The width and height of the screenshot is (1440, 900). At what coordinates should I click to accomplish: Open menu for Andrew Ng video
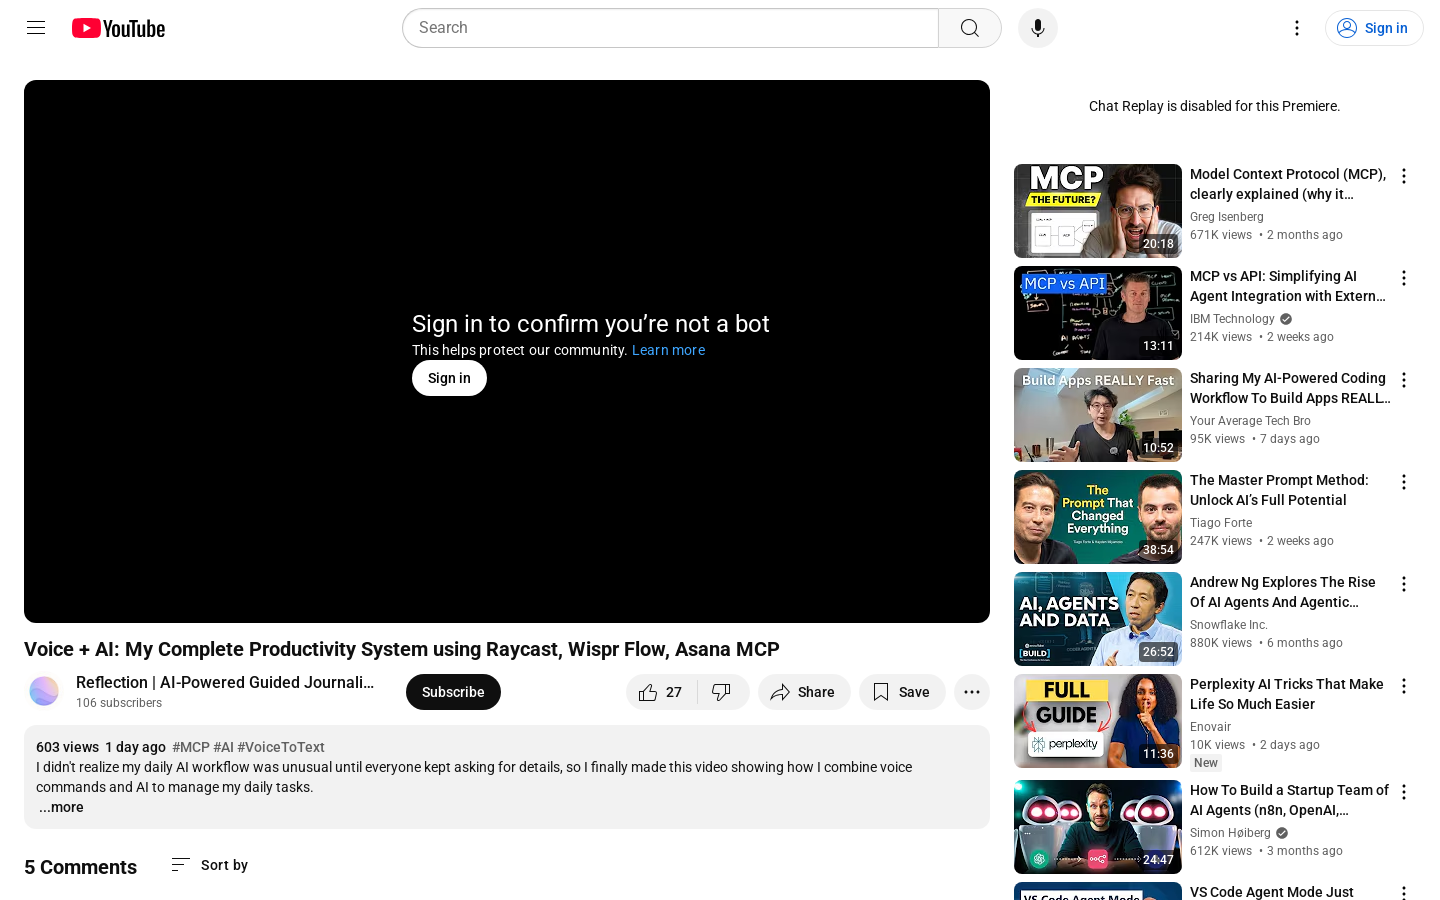(1404, 584)
